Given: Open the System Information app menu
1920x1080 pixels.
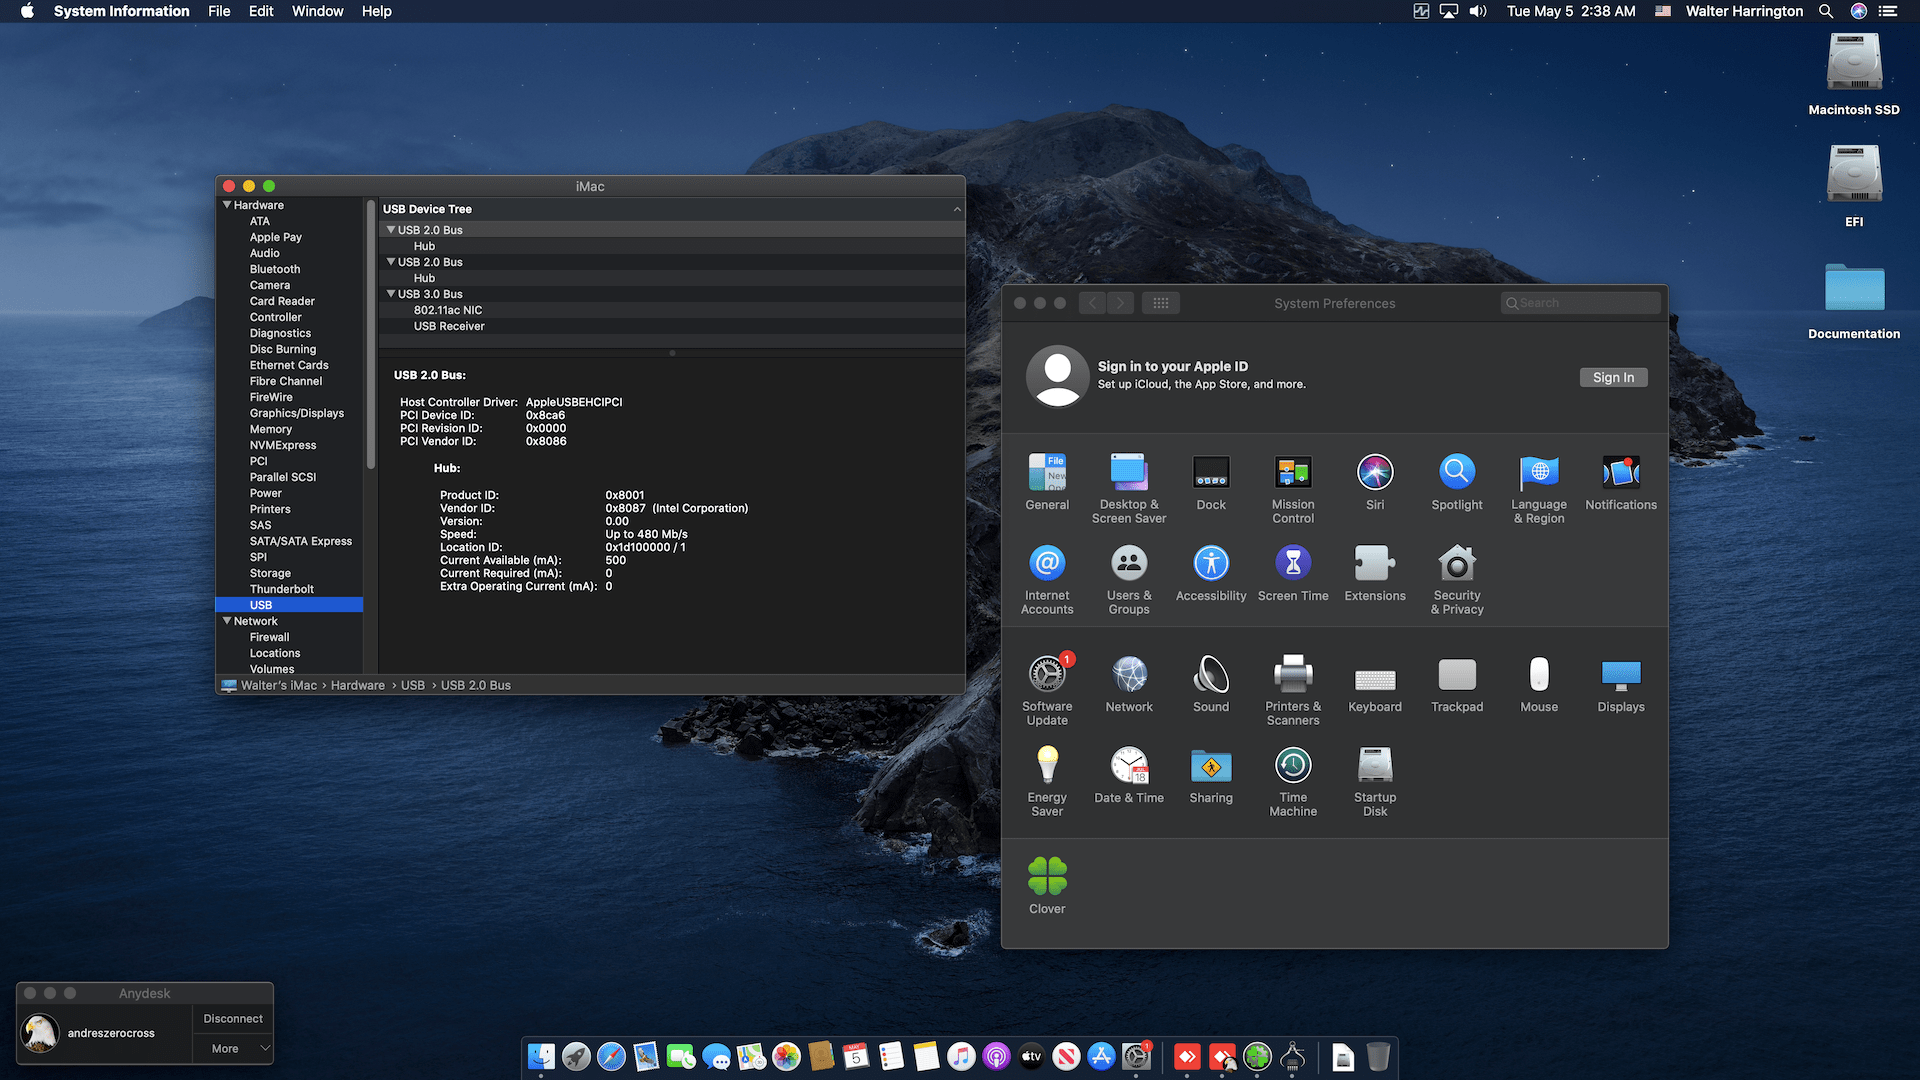Looking at the screenshot, I should coord(121,11).
